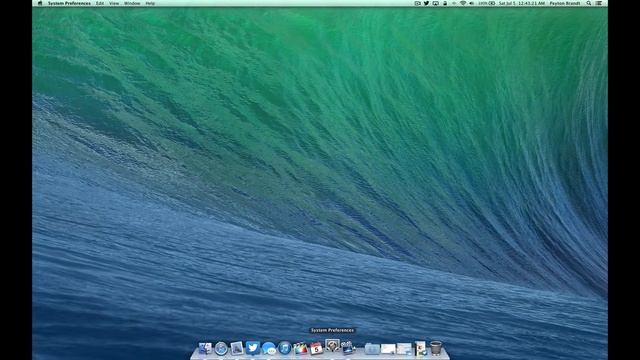Open the document next to the Trash

coord(420,348)
